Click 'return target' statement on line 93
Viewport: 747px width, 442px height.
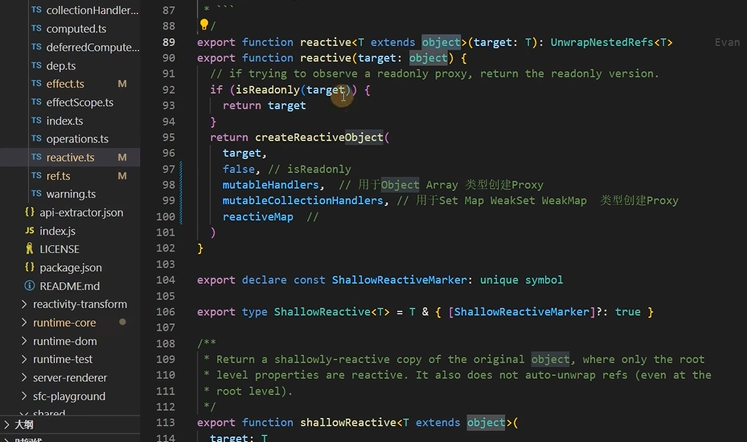point(264,106)
